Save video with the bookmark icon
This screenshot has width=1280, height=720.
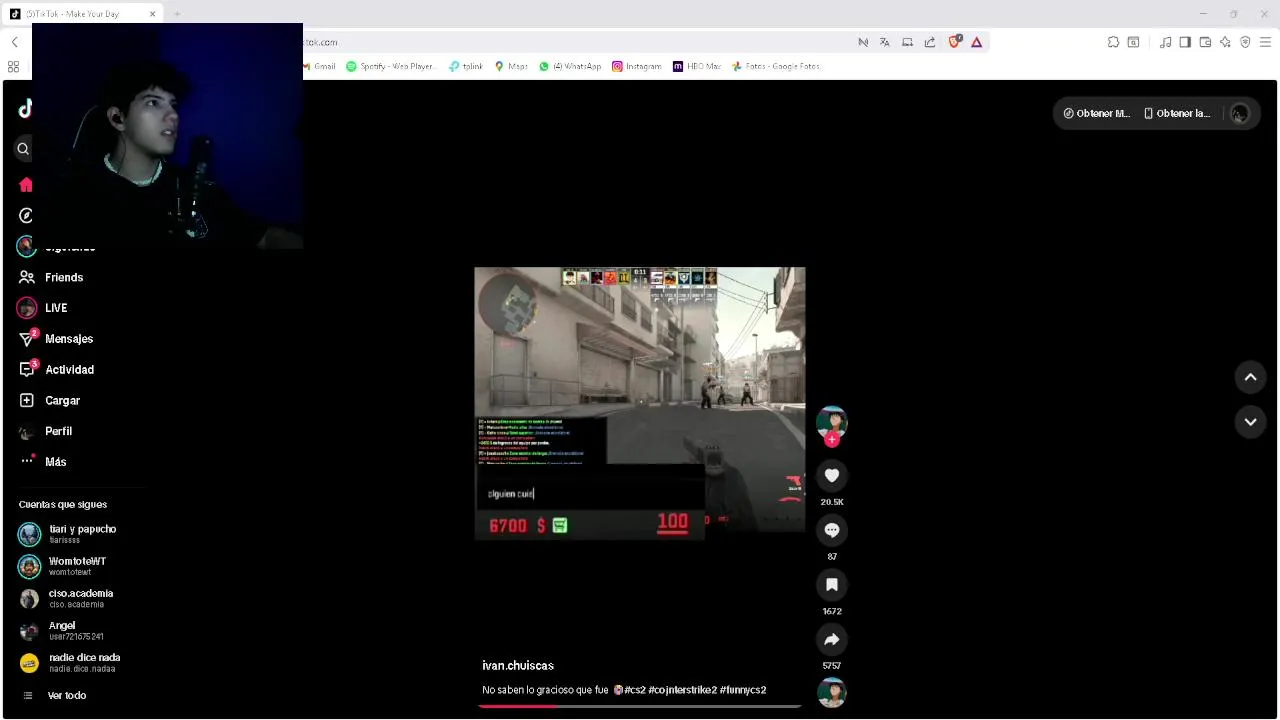[832, 585]
